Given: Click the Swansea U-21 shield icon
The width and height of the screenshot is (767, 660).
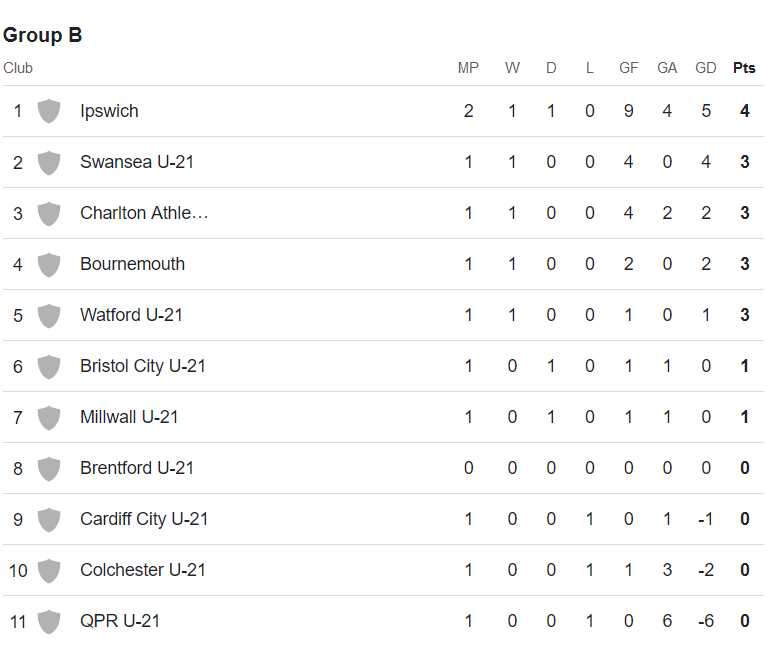Looking at the screenshot, I should tap(49, 162).
